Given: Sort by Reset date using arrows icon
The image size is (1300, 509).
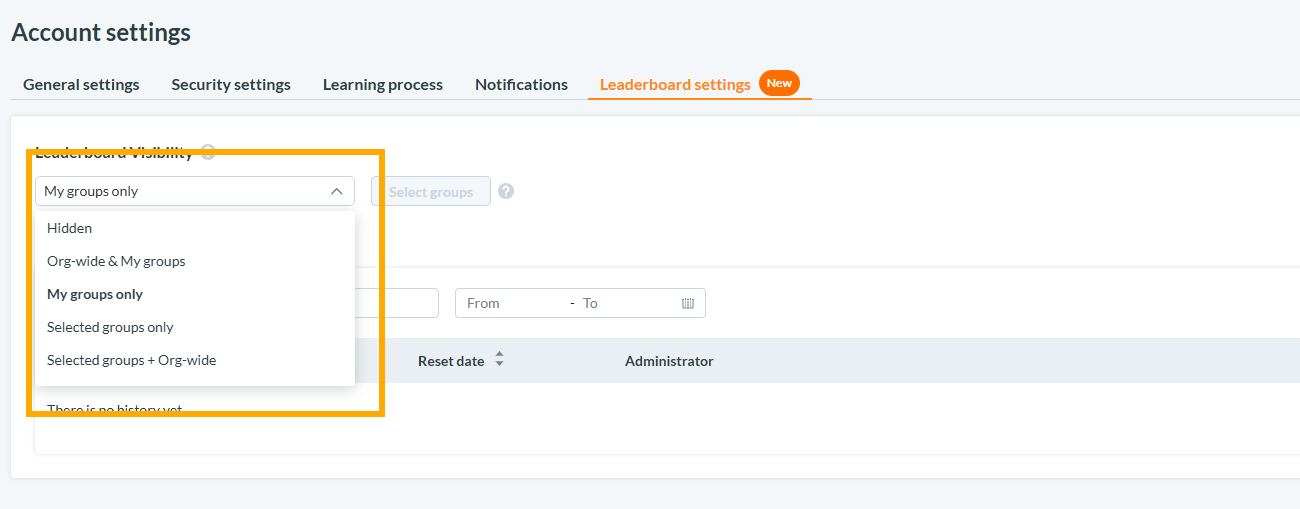Looking at the screenshot, I should [x=499, y=360].
